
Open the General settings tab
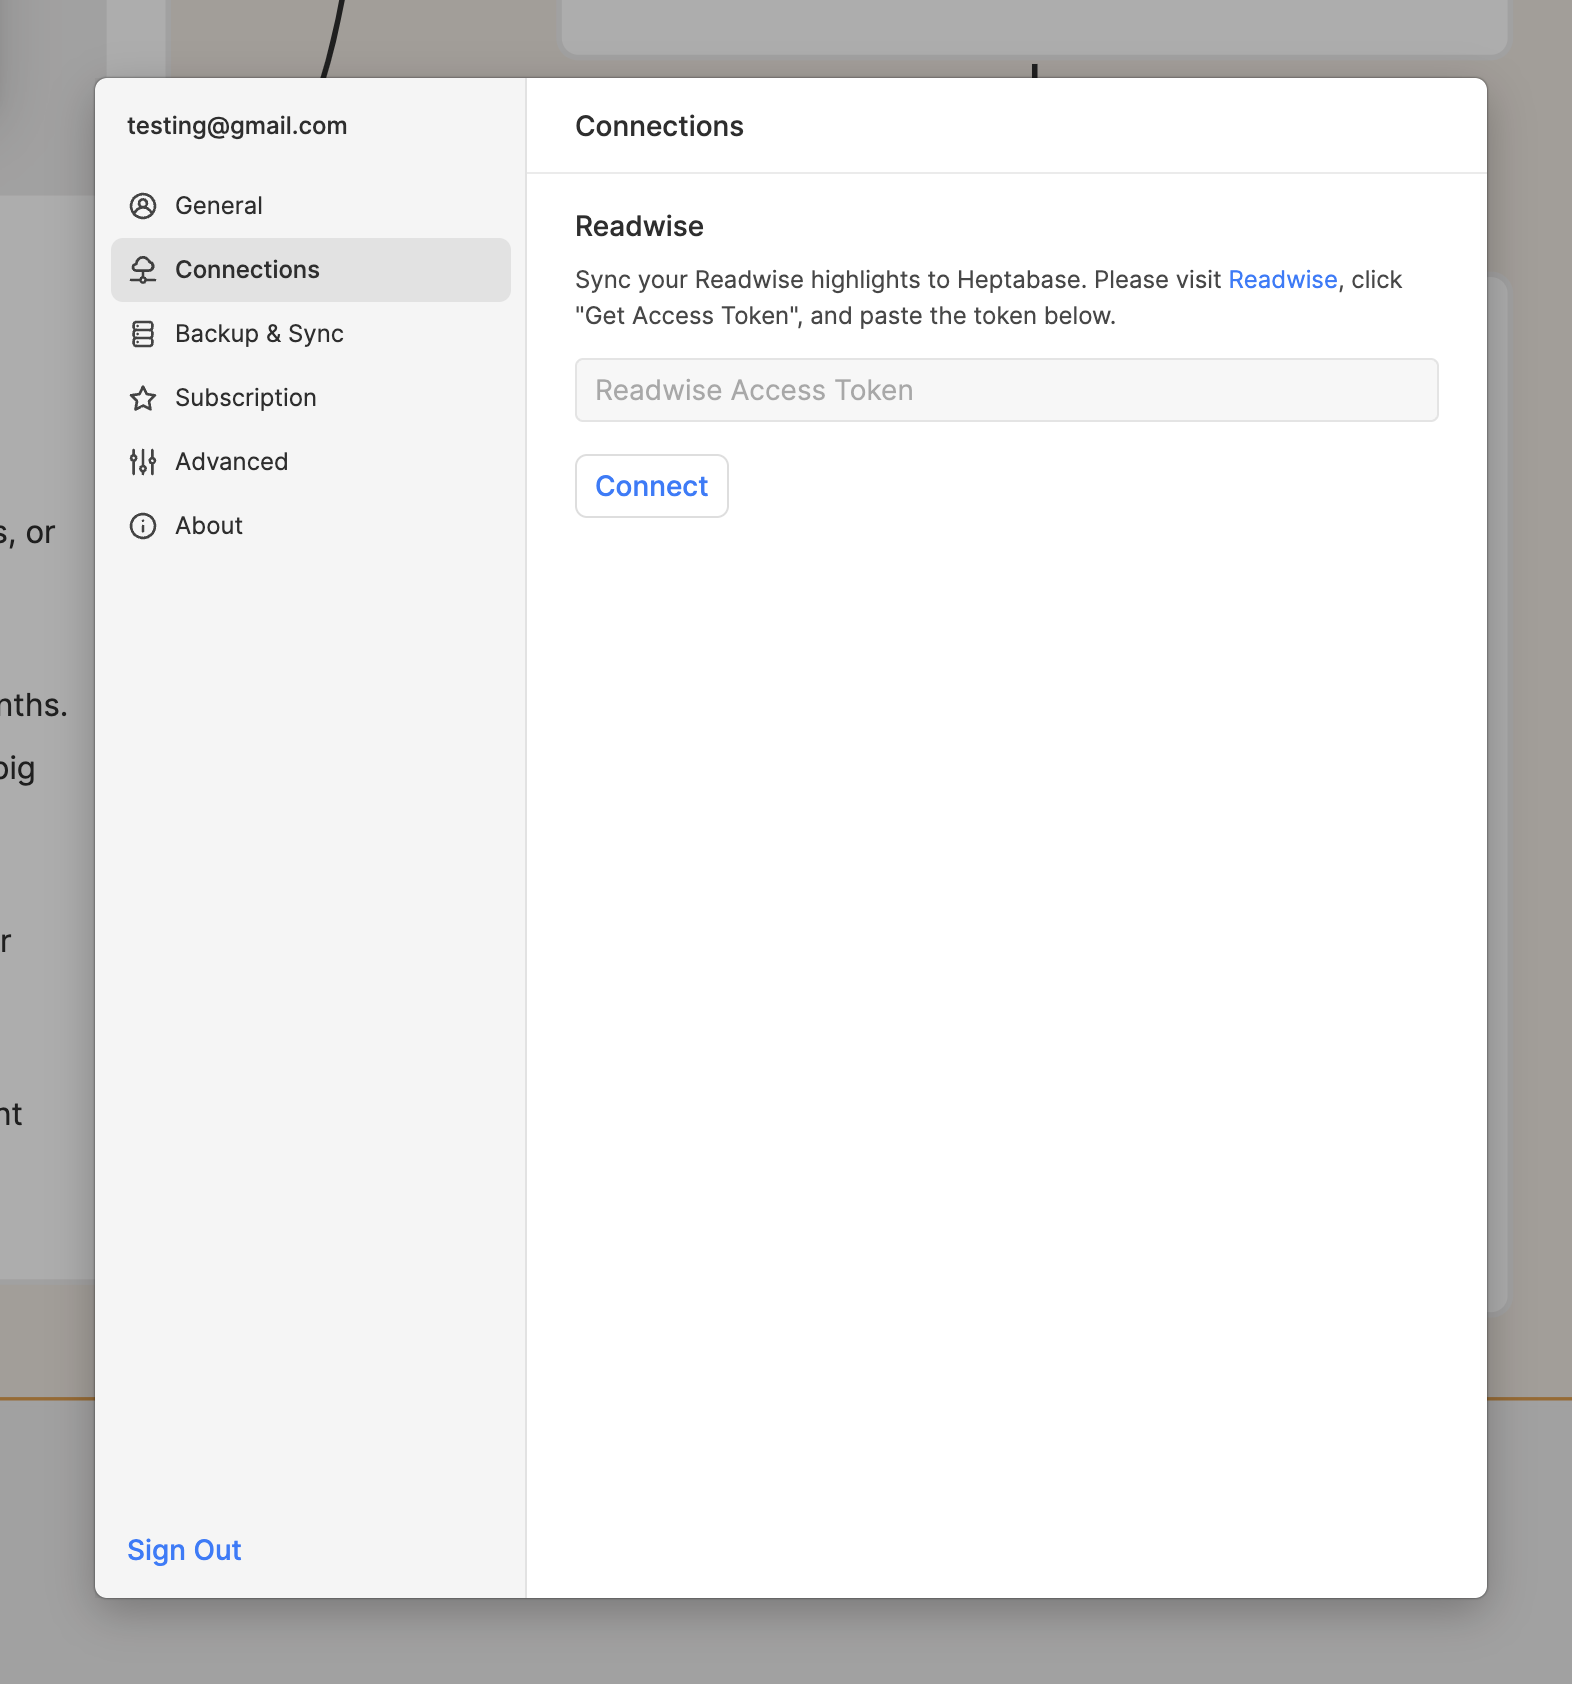click(311, 206)
